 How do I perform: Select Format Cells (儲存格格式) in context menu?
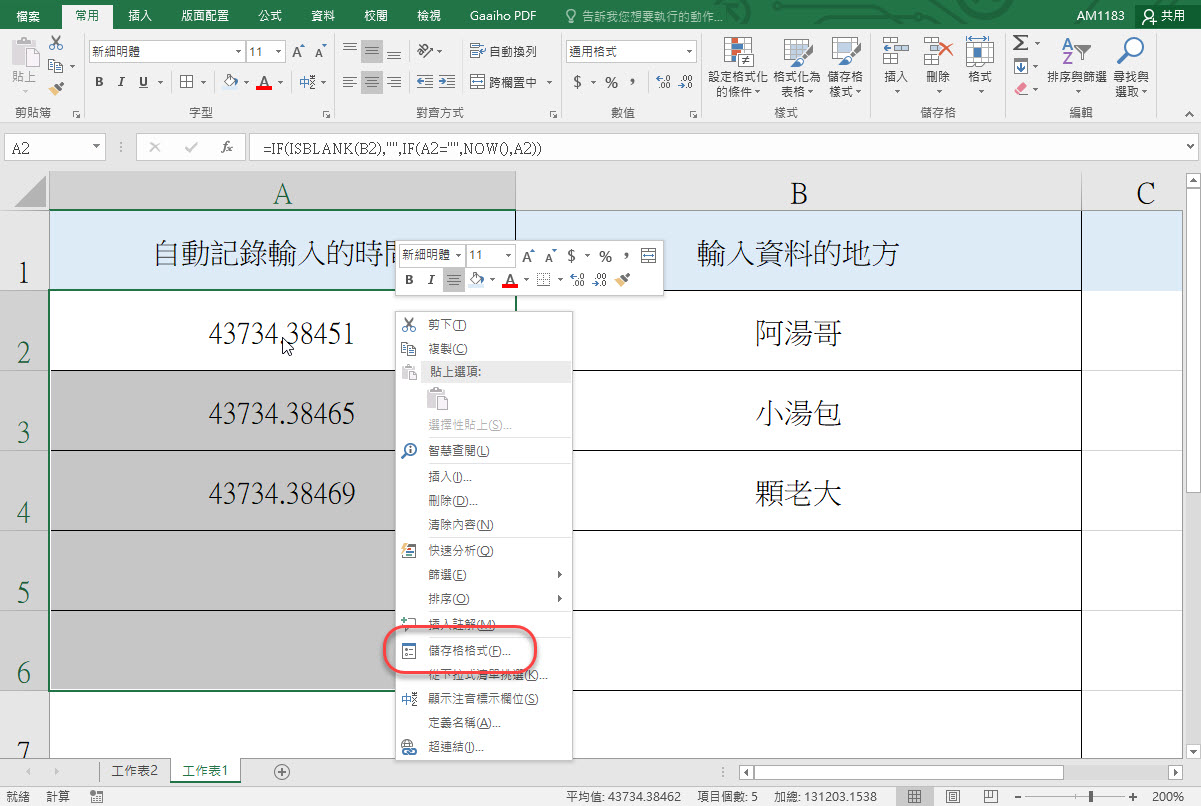(x=468, y=651)
